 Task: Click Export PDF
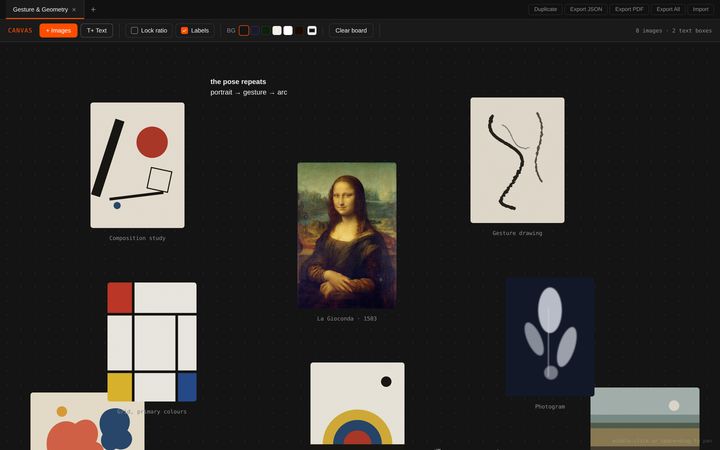coord(629,9)
